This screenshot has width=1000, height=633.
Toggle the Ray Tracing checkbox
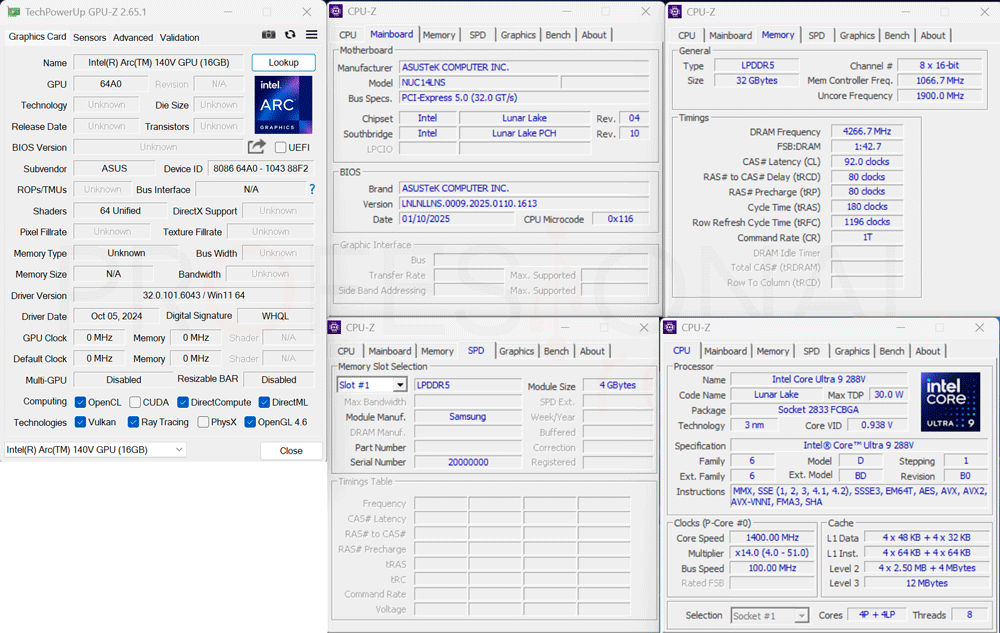[x=133, y=422]
